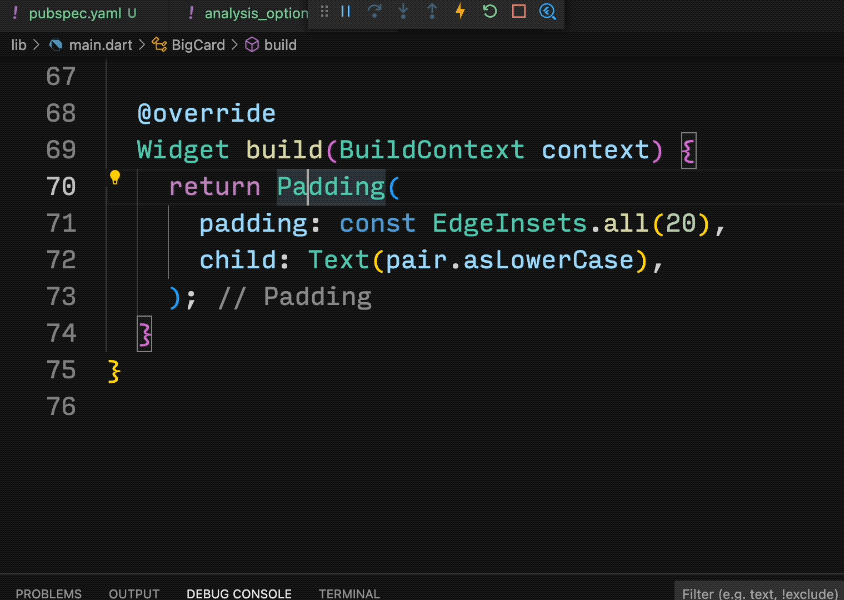Click the Step Out debug button
The width and height of the screenshot is (844, 600).
tap(432, 12)
